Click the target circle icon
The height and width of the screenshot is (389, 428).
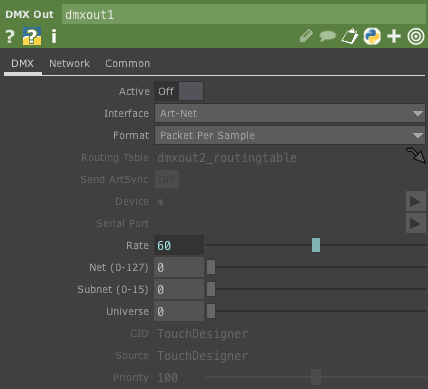pos(416,36)
